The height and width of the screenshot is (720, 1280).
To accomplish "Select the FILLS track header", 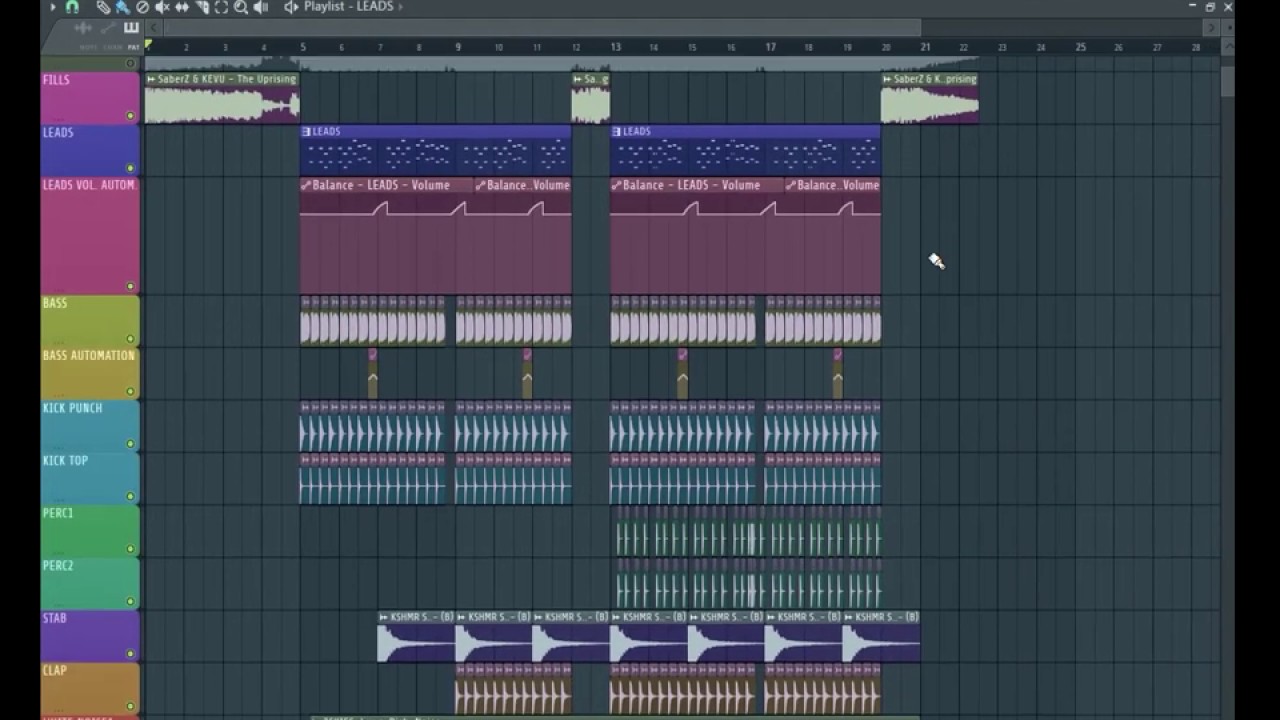I will [90, 98].
